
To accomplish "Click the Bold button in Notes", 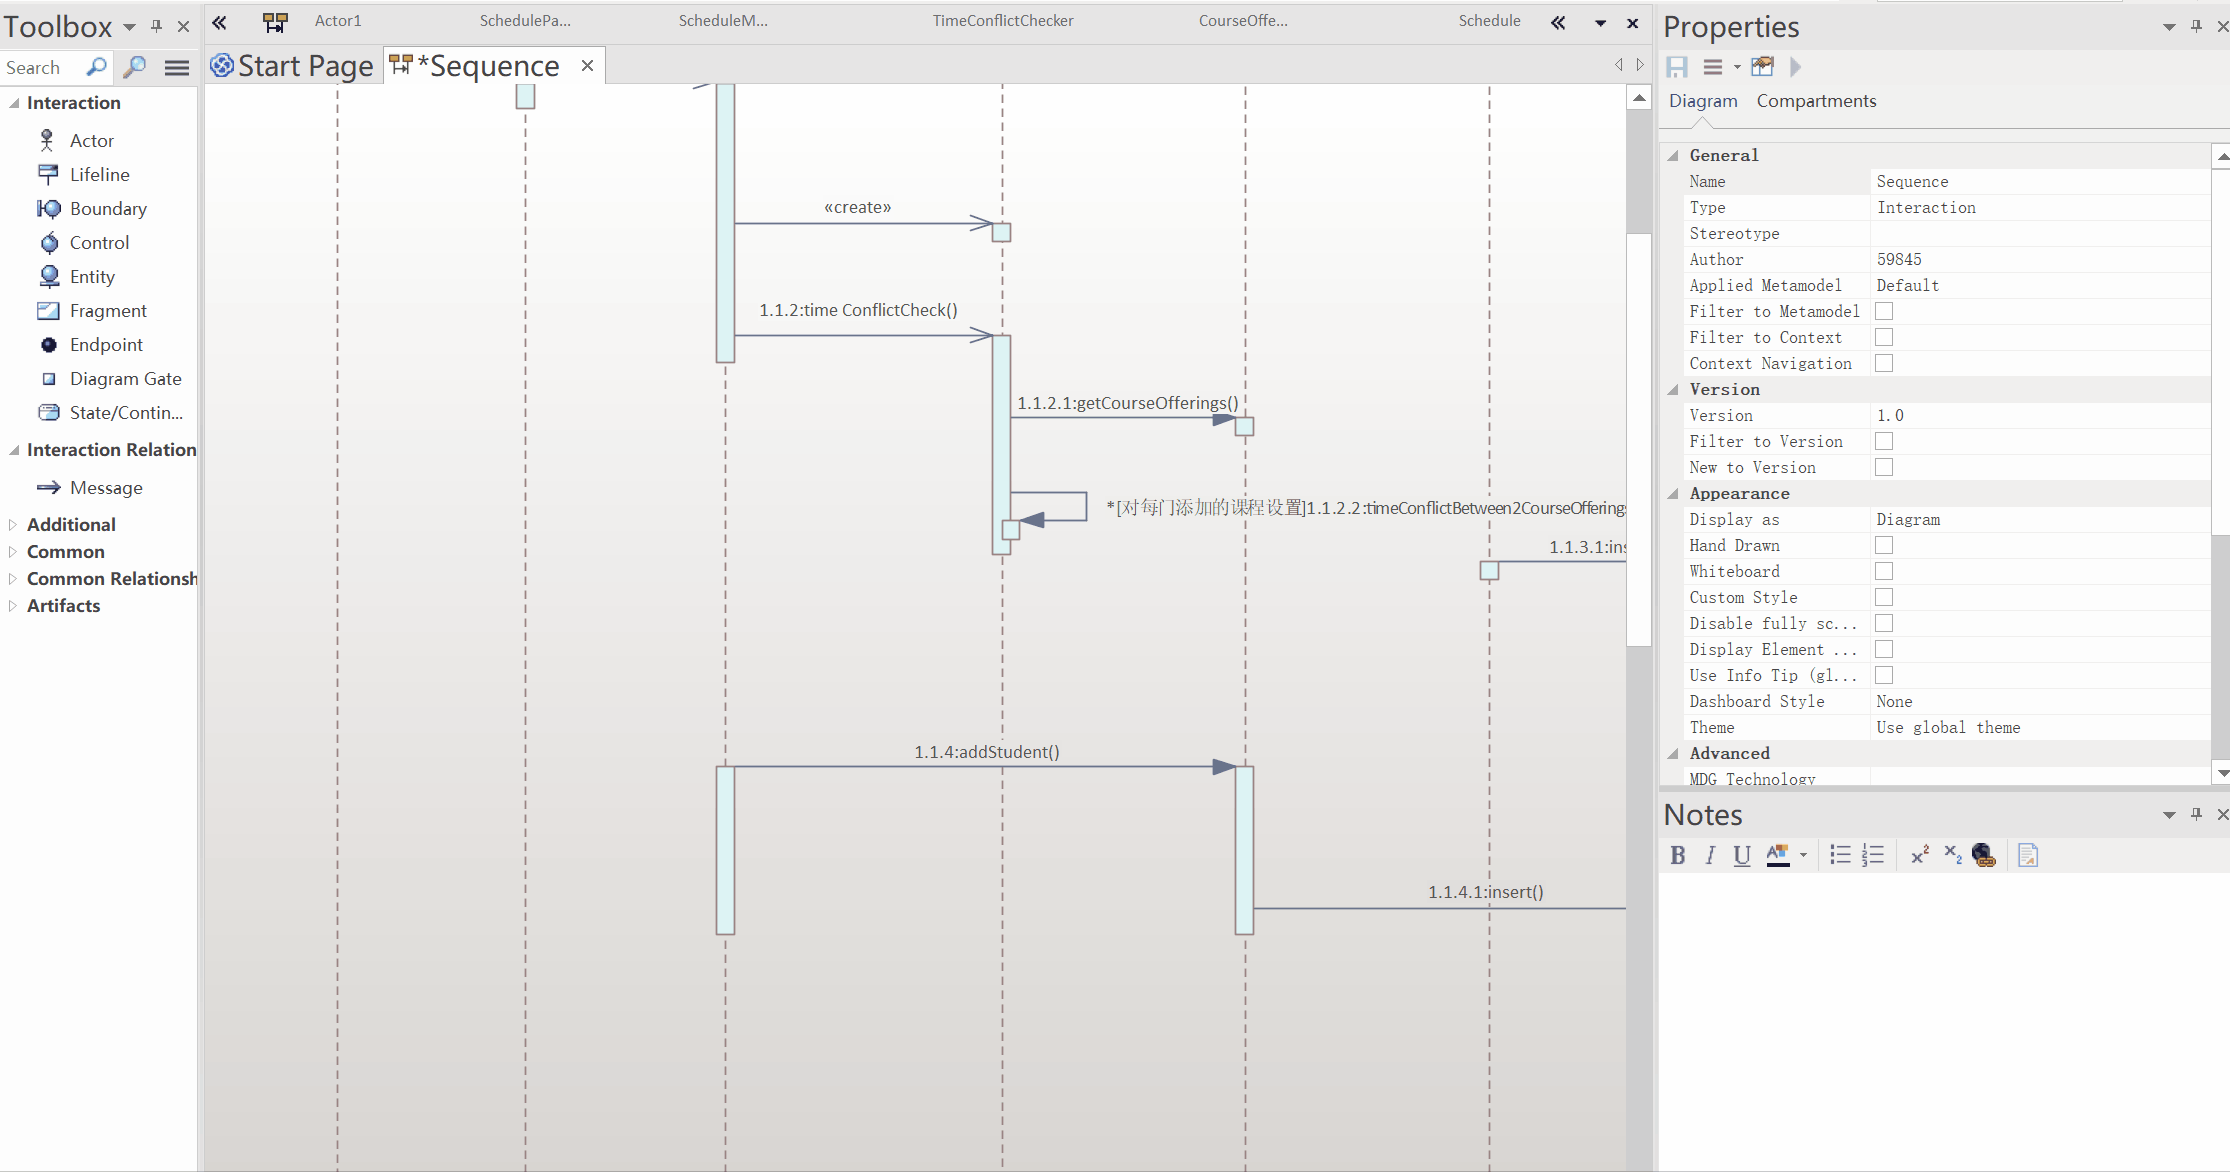I will point(1677,855).
